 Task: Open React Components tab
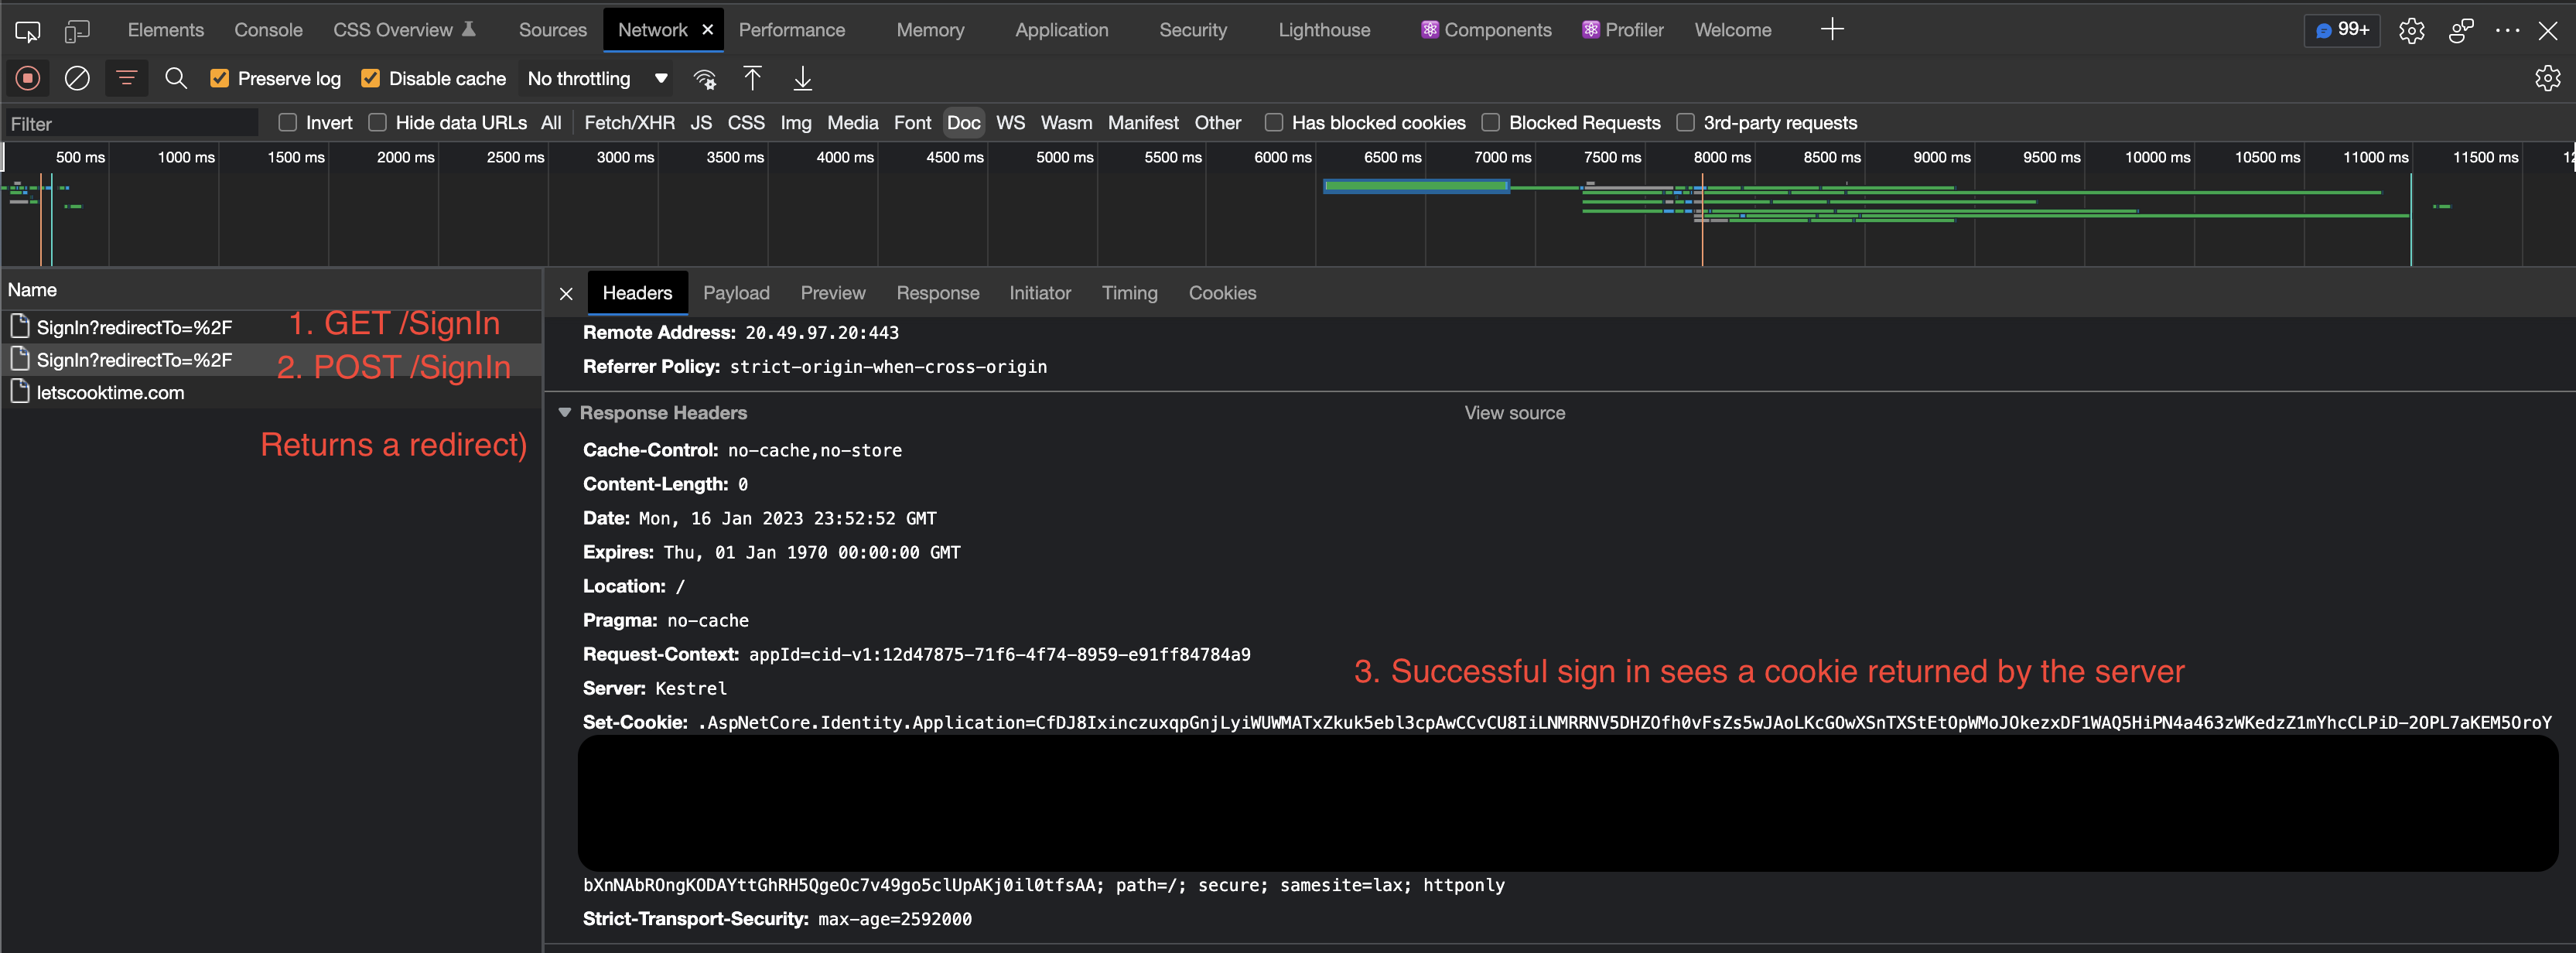pos(1486,30)
